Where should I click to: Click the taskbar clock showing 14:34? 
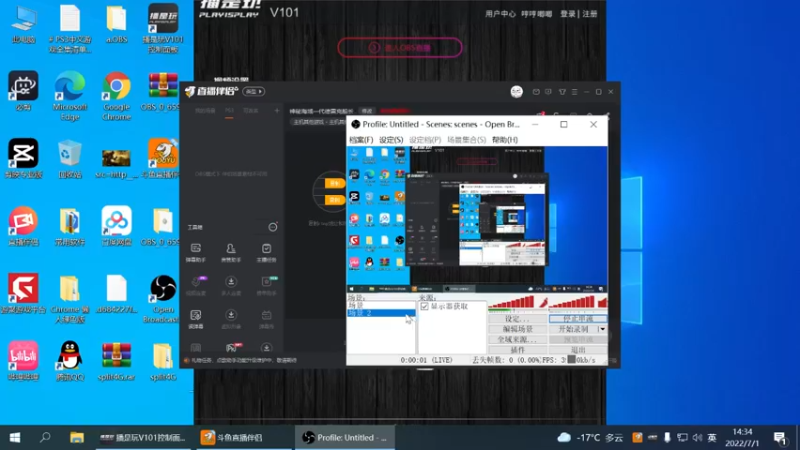point(742,438)
